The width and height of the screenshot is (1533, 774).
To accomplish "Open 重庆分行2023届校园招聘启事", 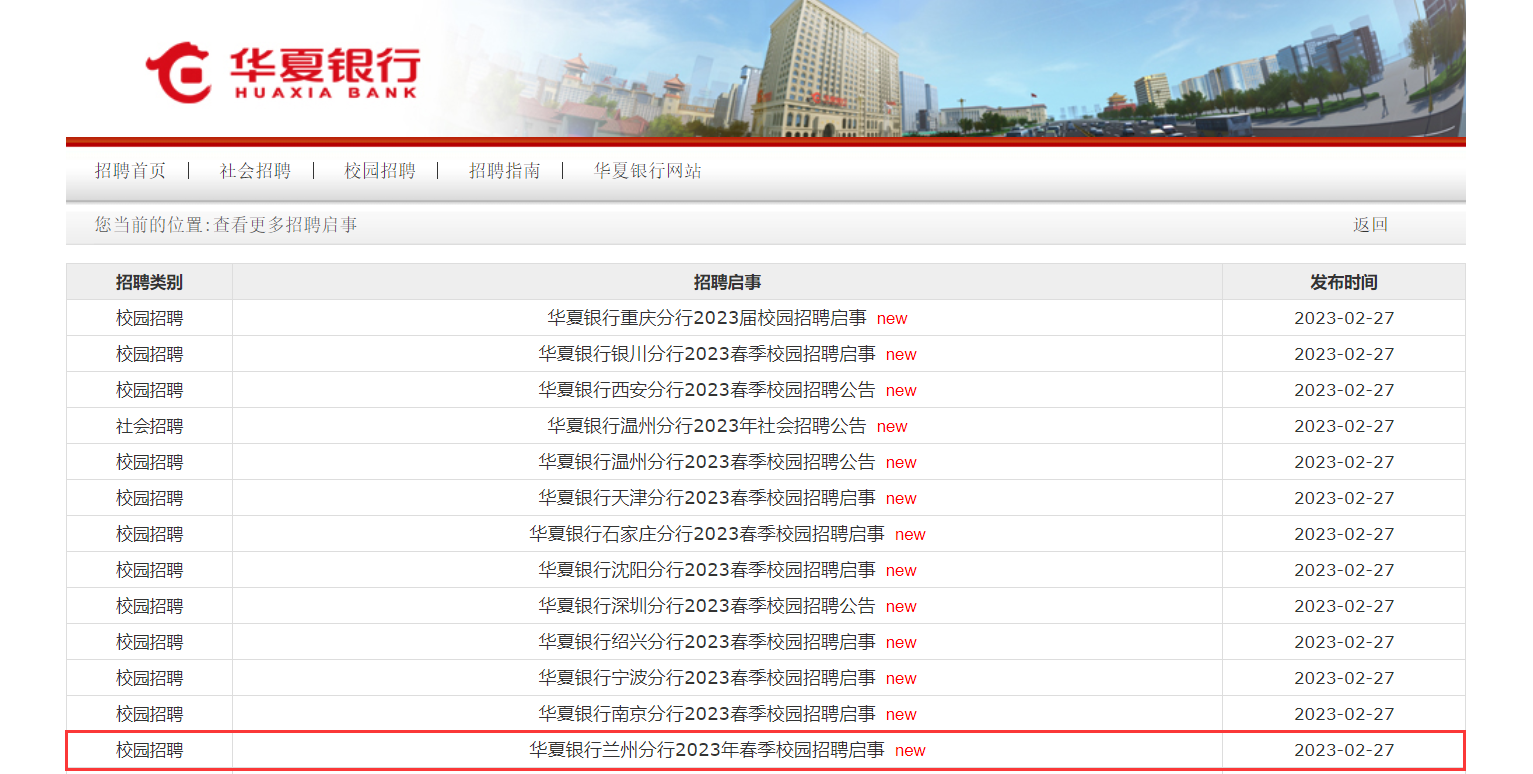I will (706, 318).
